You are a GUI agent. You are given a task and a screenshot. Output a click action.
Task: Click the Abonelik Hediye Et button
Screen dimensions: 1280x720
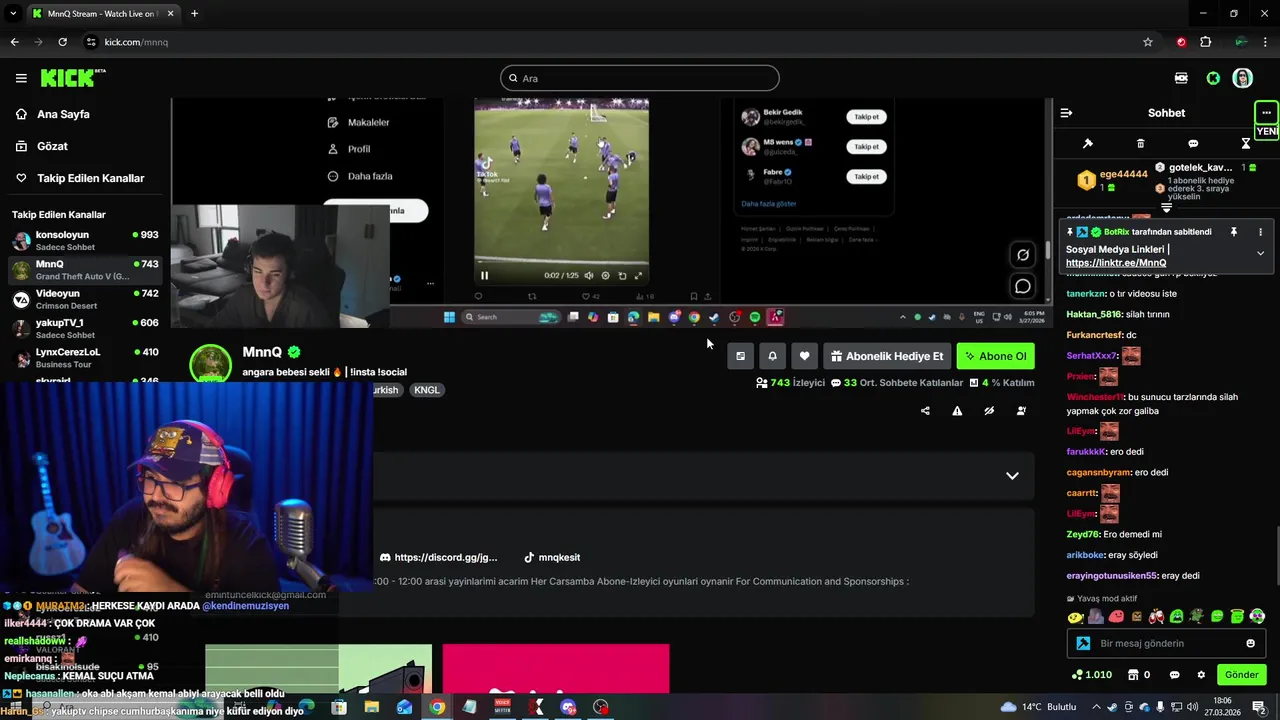point(887,356)
